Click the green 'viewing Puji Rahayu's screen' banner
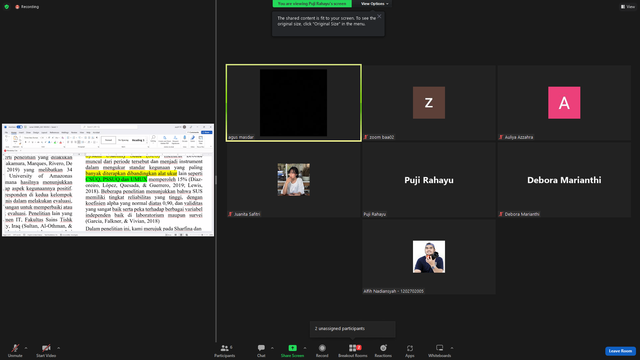 (x=312, y=4)
